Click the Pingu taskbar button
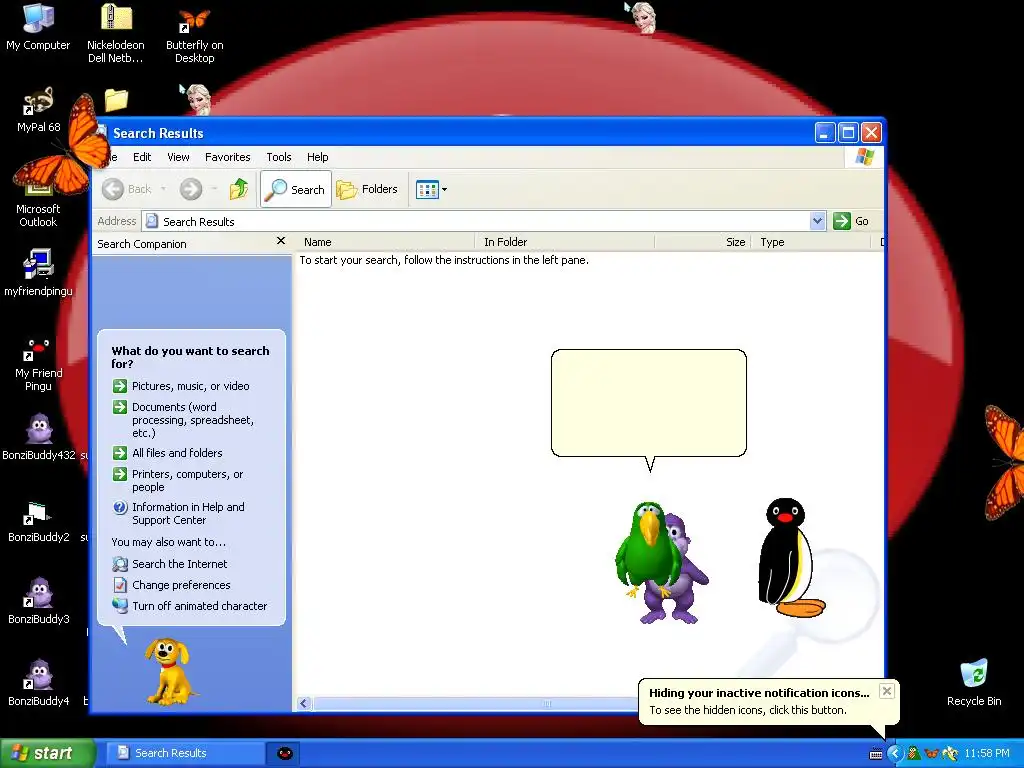This screenshot has width=1024, height=768. click(x=284, y=753)
